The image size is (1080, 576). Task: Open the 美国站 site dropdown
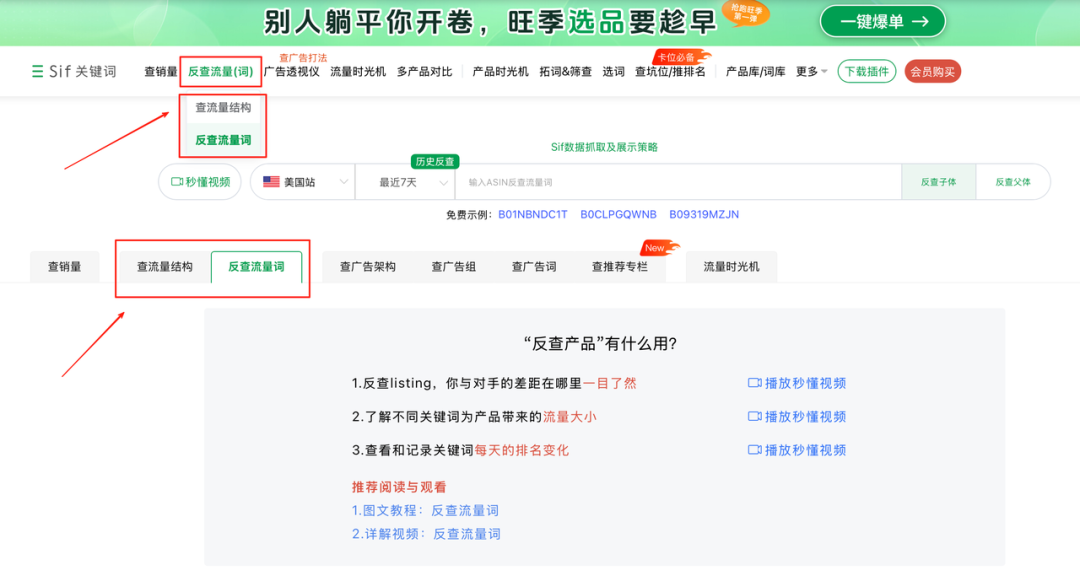point(302,182)
